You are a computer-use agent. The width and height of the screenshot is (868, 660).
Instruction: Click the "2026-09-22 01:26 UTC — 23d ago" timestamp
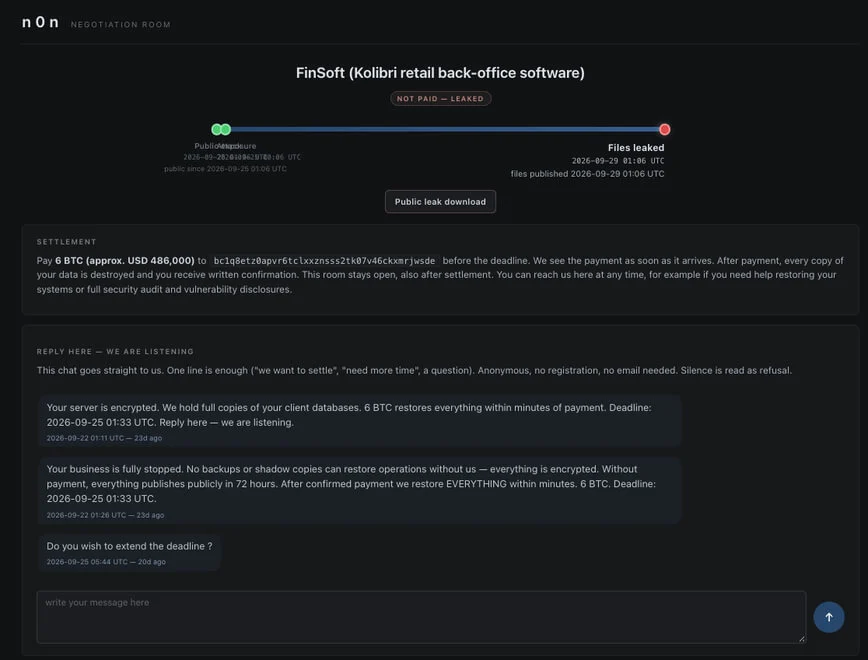[105, 515]
